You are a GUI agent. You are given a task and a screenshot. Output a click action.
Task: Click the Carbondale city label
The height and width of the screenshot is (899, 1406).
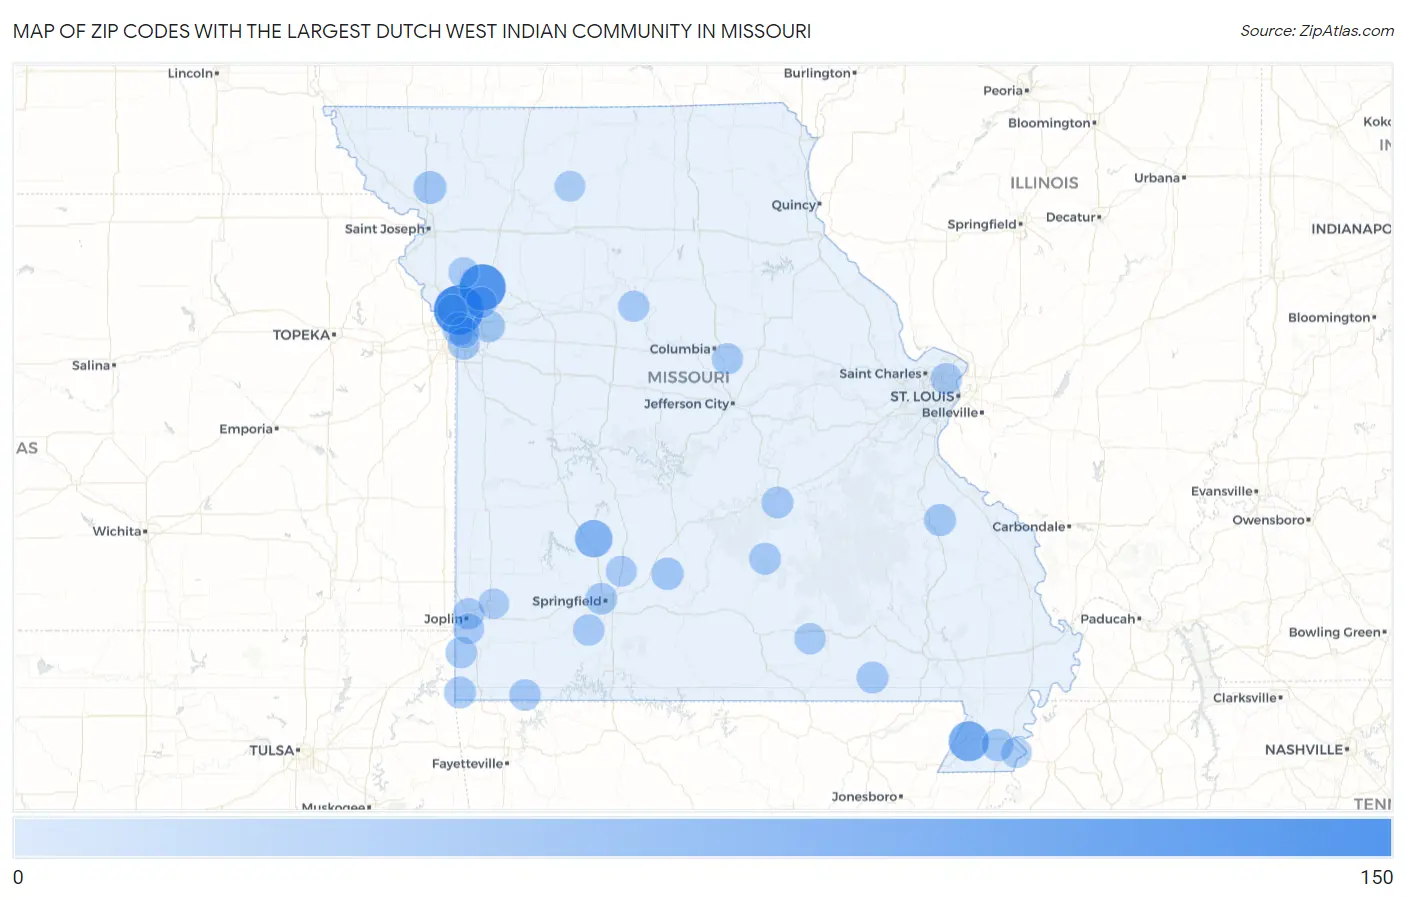(1029, 526)
